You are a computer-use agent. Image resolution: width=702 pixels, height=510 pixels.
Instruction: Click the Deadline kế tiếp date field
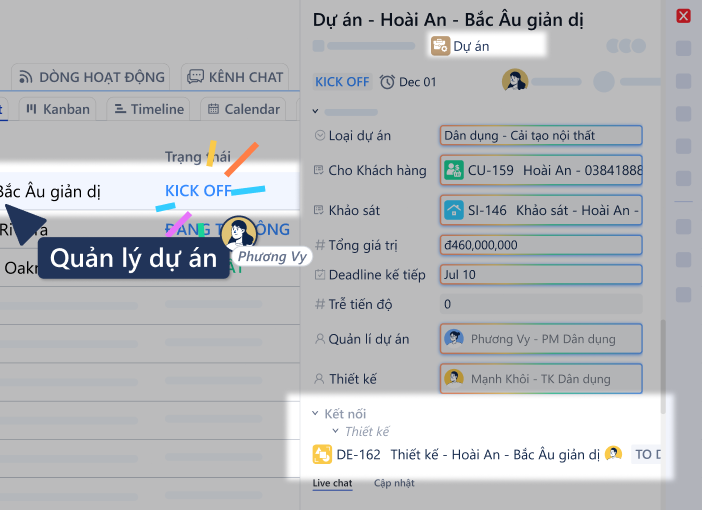[540, 274]
